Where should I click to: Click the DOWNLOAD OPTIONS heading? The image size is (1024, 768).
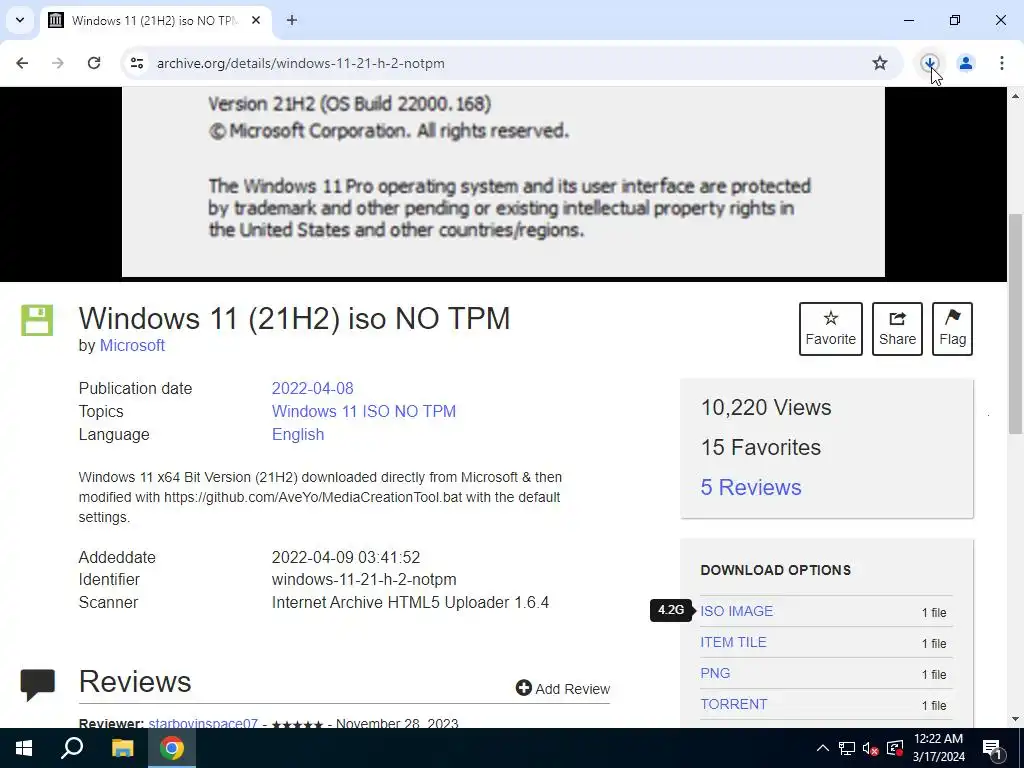[776, 570]
